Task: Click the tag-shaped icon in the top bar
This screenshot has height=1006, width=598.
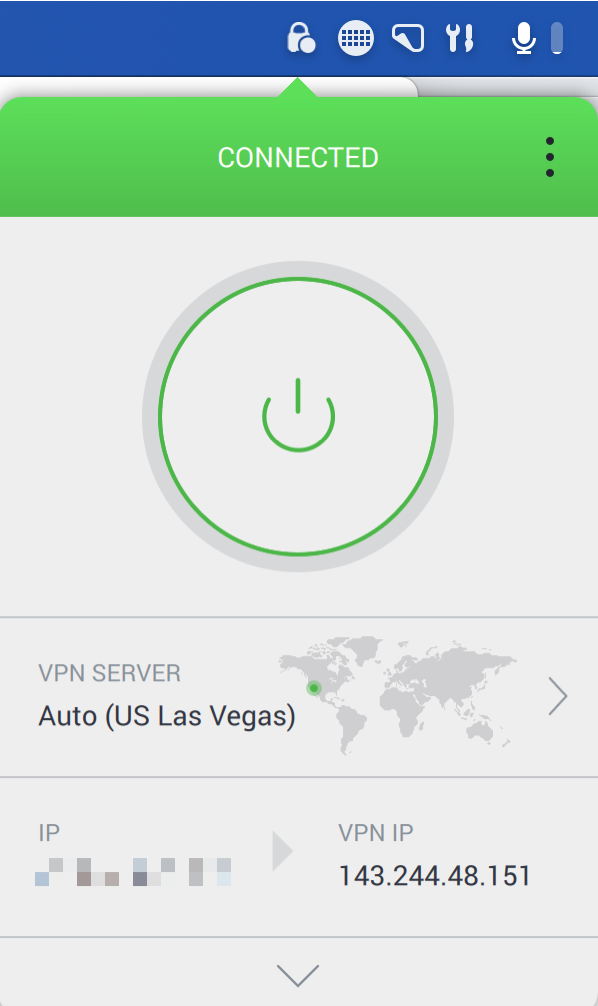Action: point(409,38)
